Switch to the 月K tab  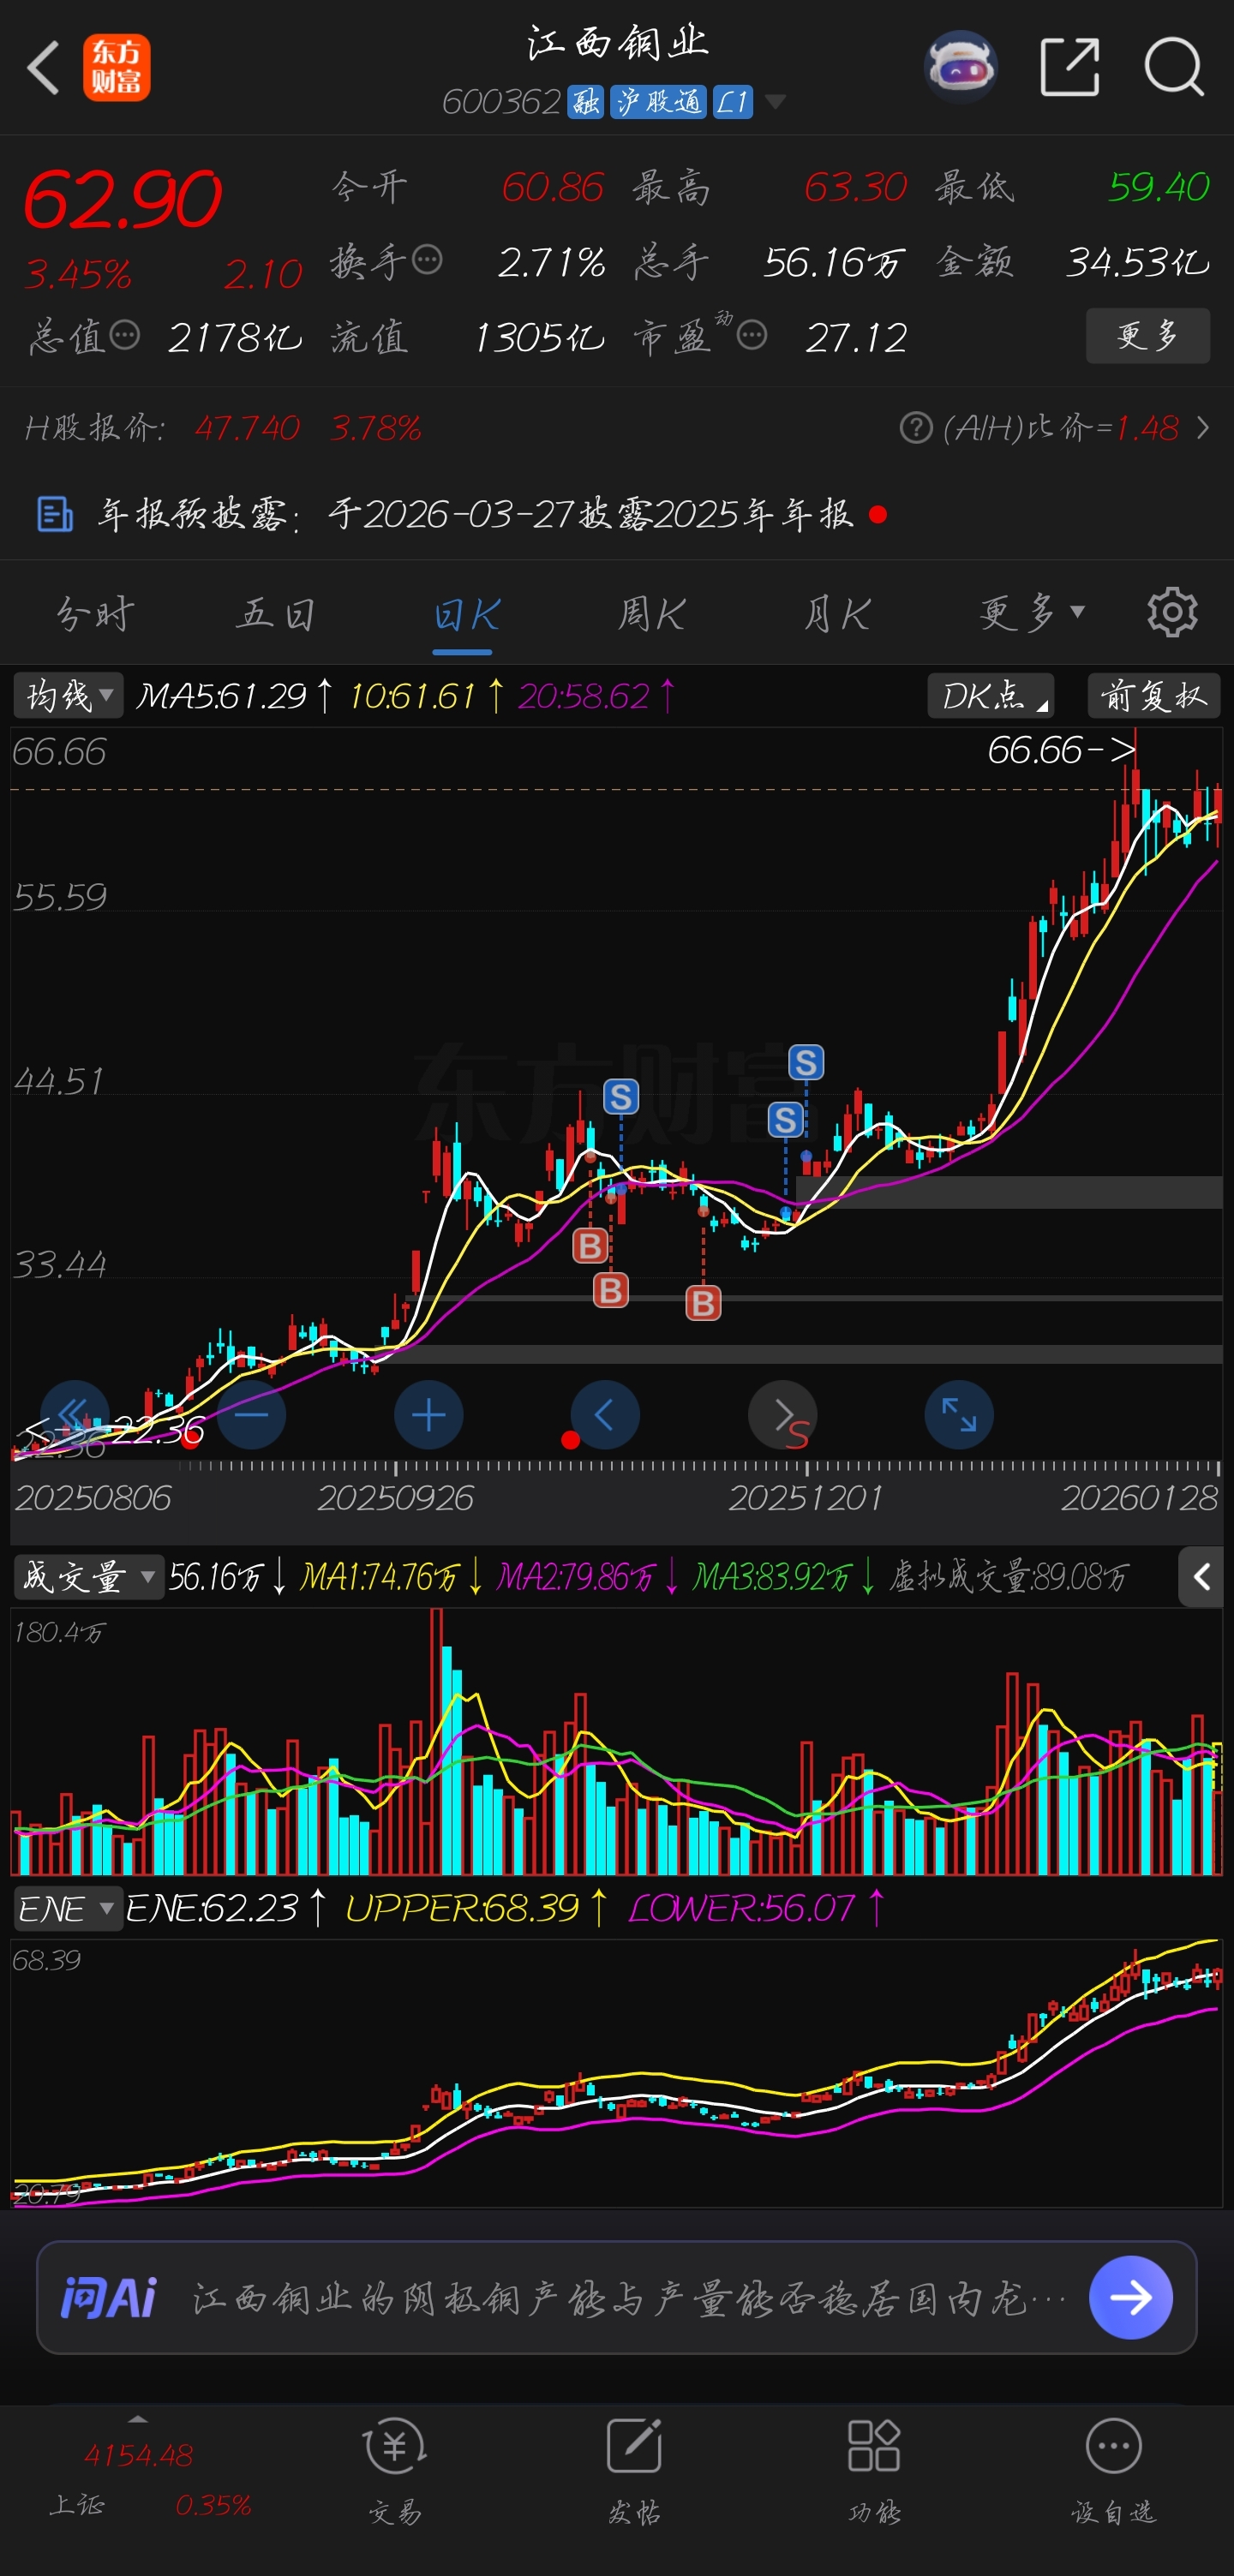836,614
